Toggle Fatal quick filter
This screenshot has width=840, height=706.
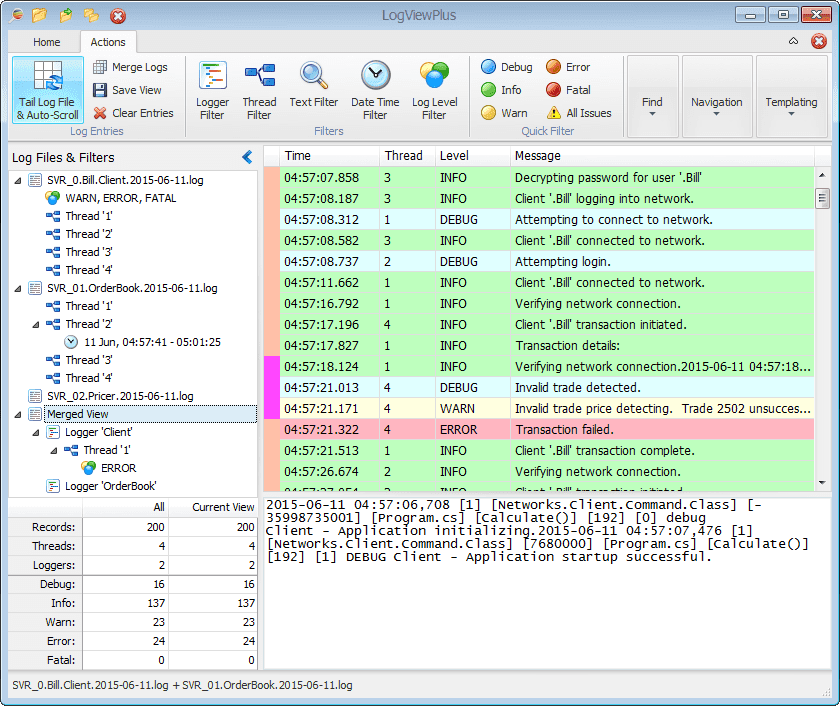tap(568, 90)
